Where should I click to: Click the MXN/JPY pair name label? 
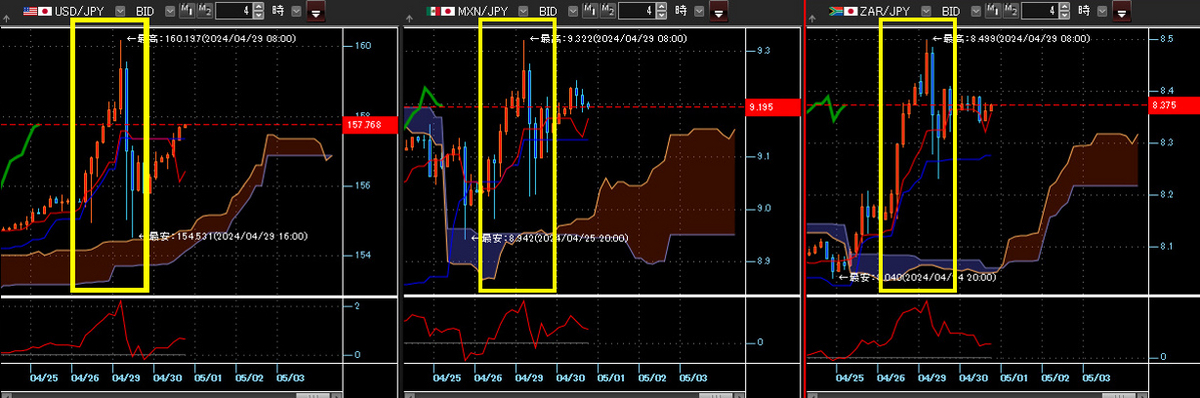(483, 12)
